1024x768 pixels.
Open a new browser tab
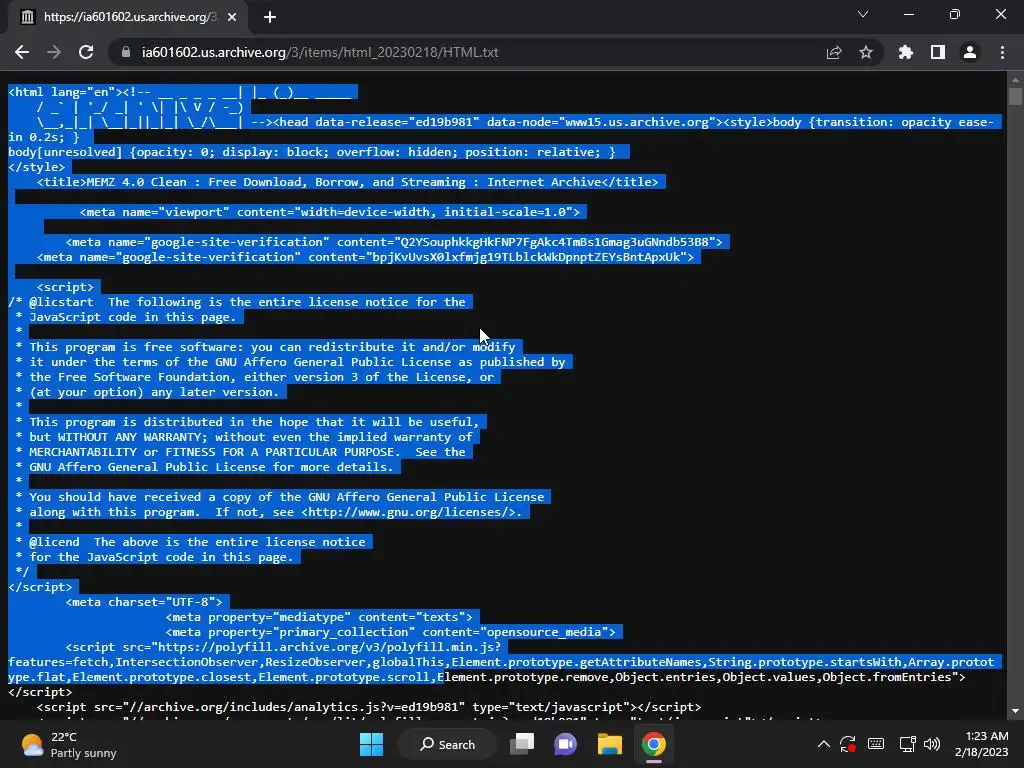tap(270, 18)
